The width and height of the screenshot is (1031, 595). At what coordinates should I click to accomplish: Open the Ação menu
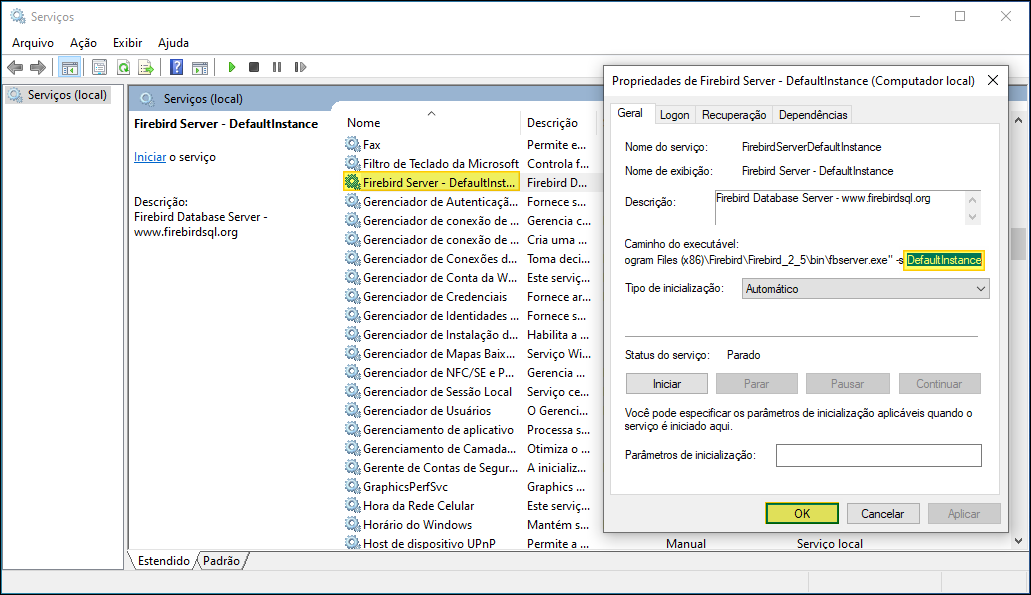coord(84,43)
